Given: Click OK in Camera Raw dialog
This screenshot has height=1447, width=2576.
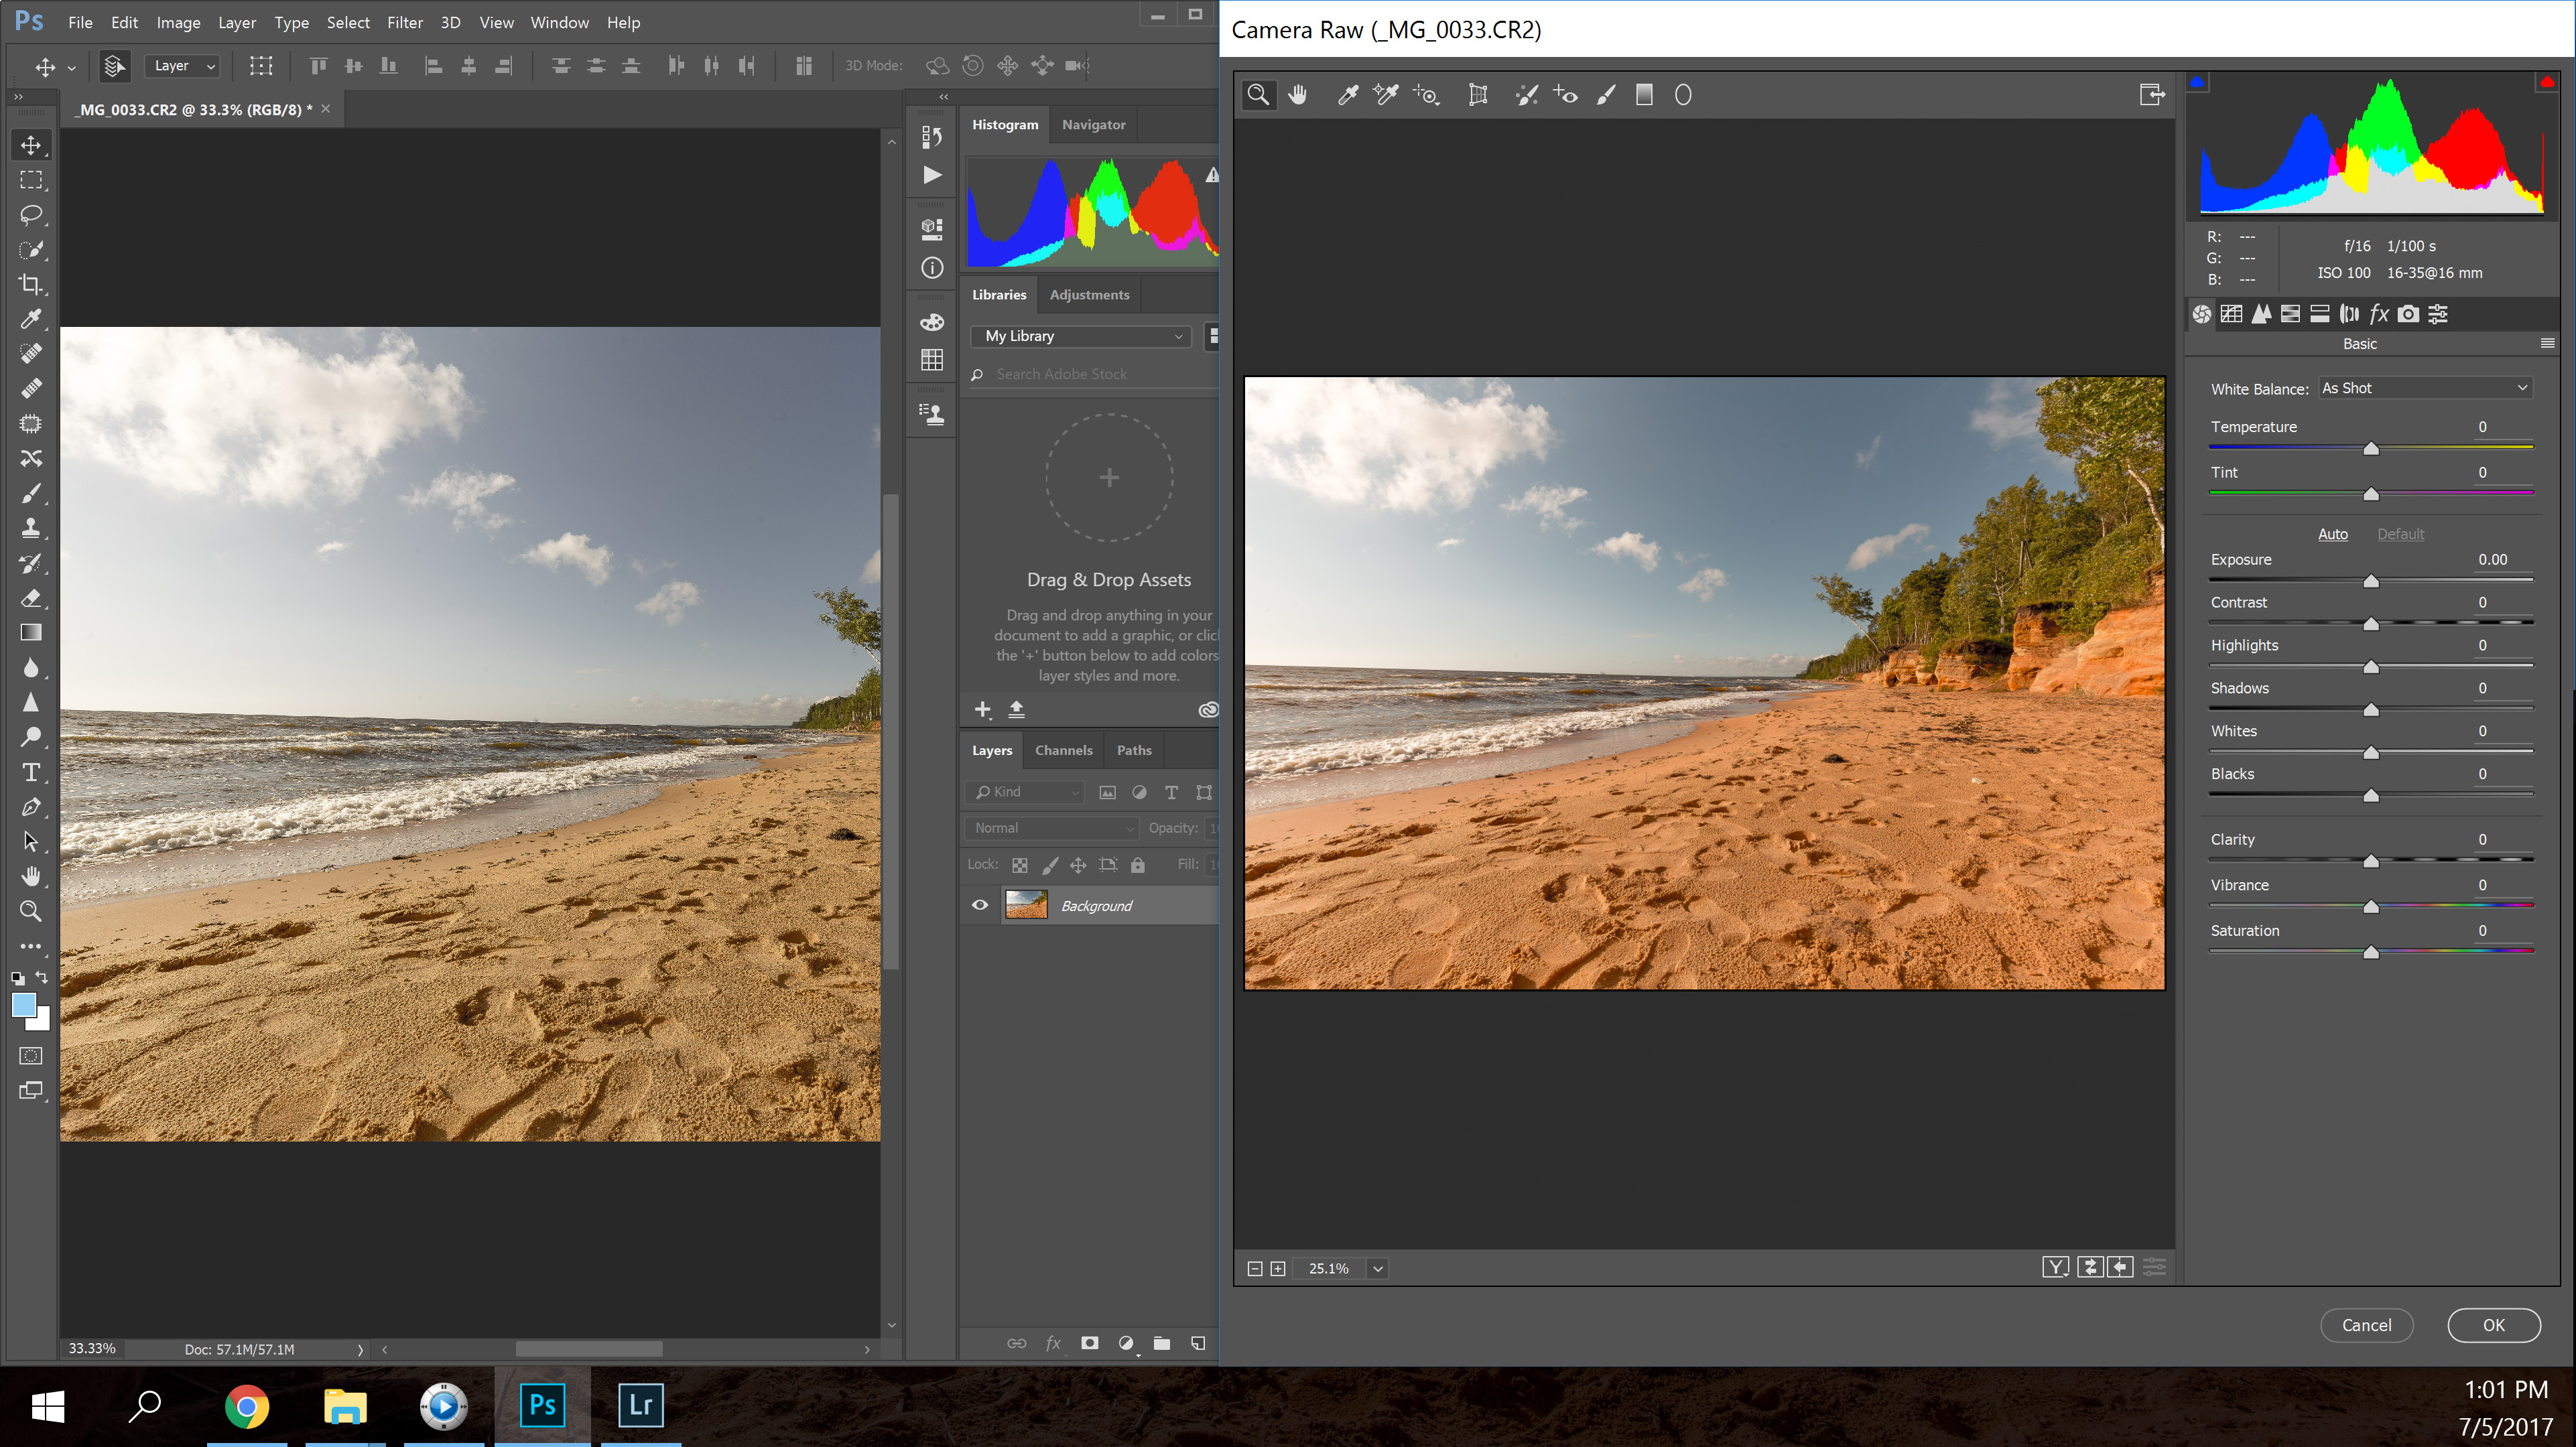Looking at the screenshot, I should [x=2494, y=1325].
